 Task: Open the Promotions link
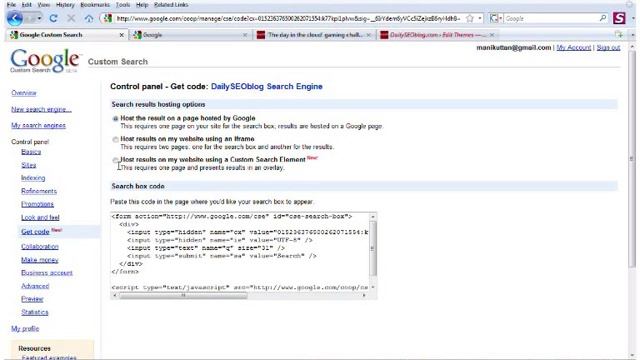pos(37,204)
